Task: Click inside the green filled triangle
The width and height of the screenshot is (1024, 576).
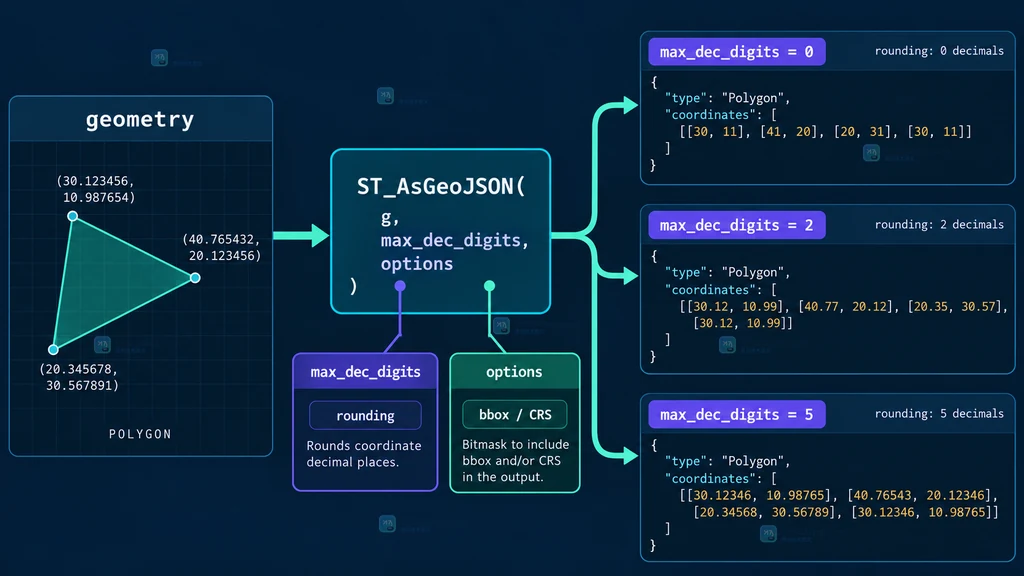Action: pyautogui.click(x=111, y=281)
